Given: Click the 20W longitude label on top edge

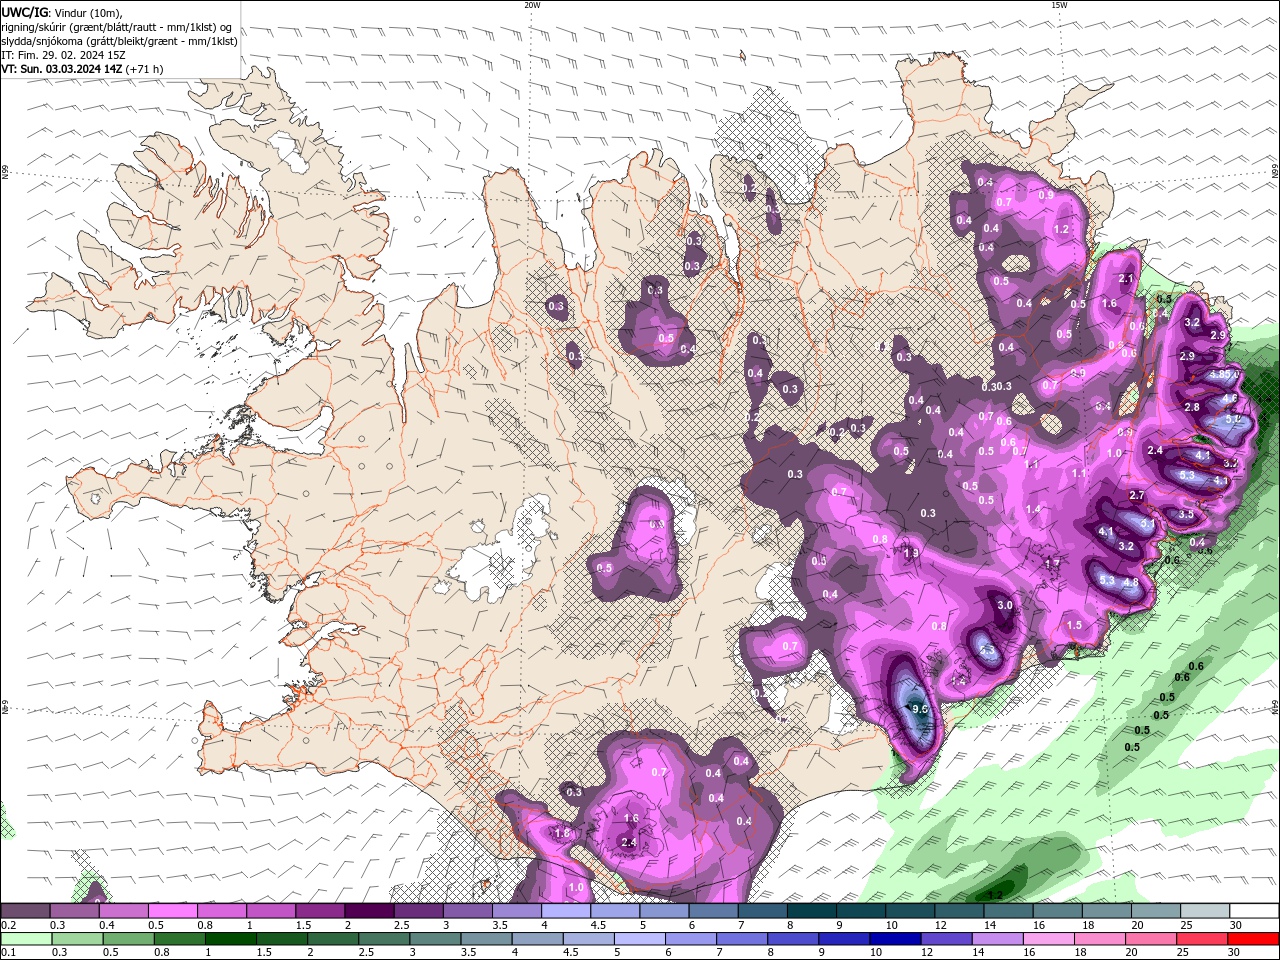Looking at the screenshot, I should [532, 5].
